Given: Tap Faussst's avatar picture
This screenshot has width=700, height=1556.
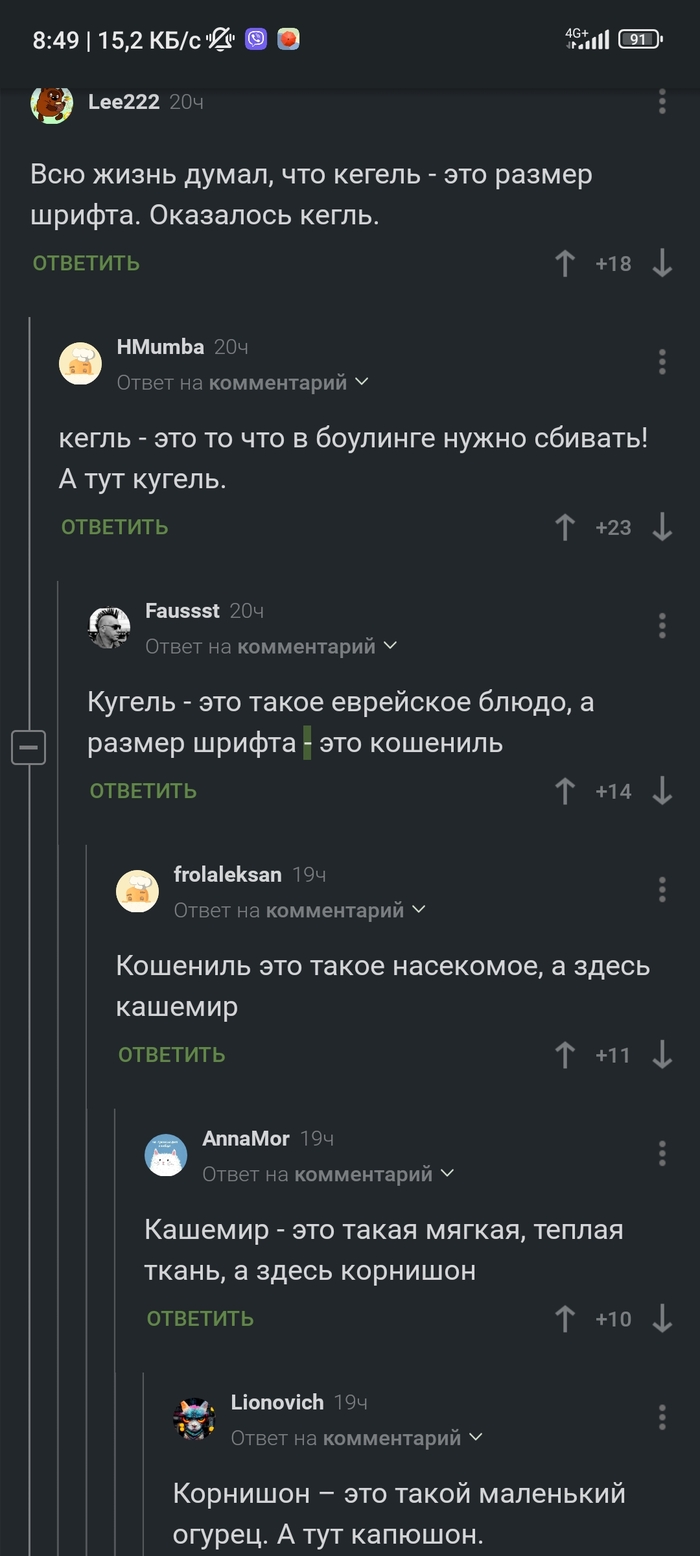Looking at the screenshot, I should coord(109,627).
